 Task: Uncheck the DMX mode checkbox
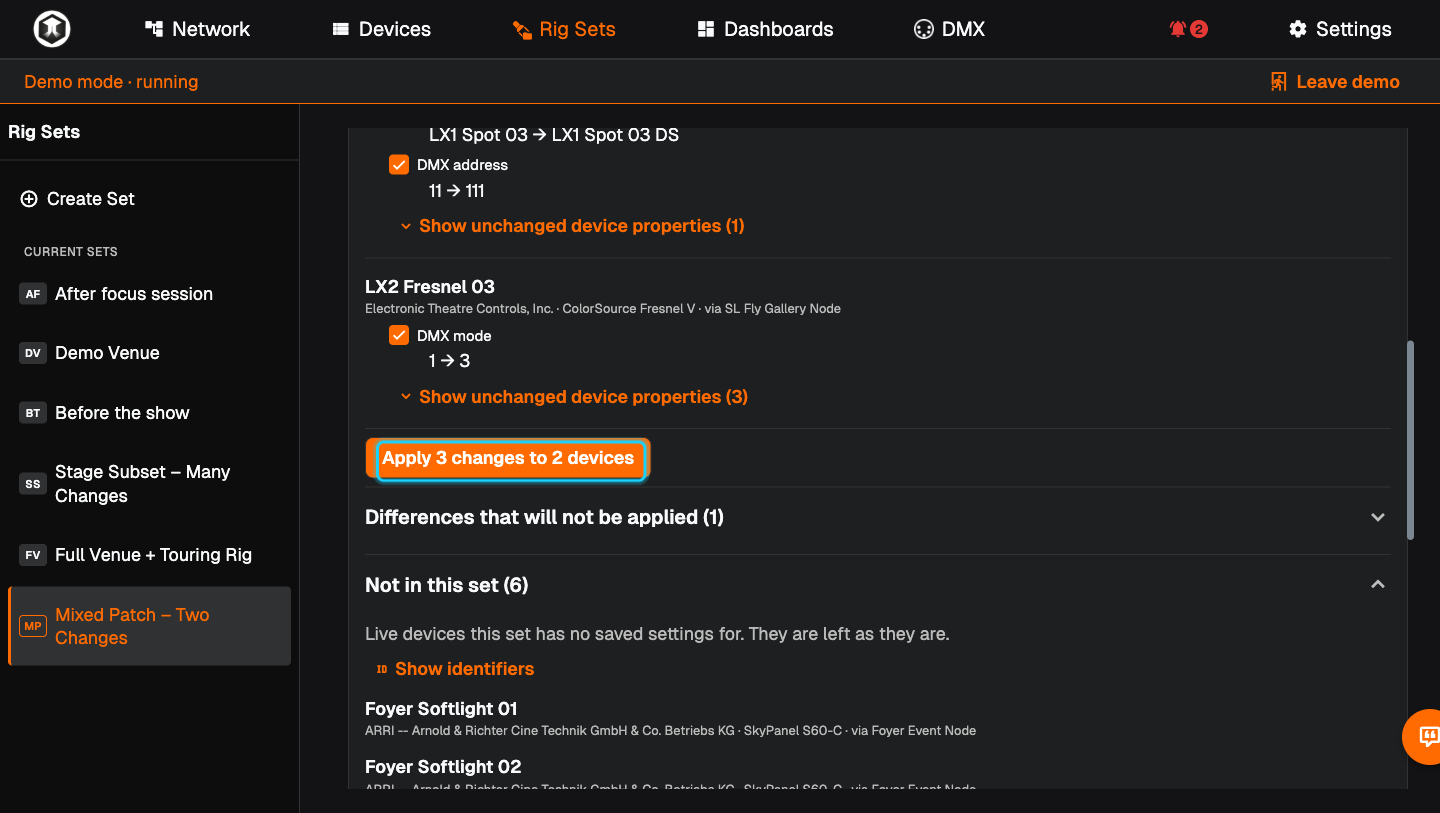click(x=399, y=336)
